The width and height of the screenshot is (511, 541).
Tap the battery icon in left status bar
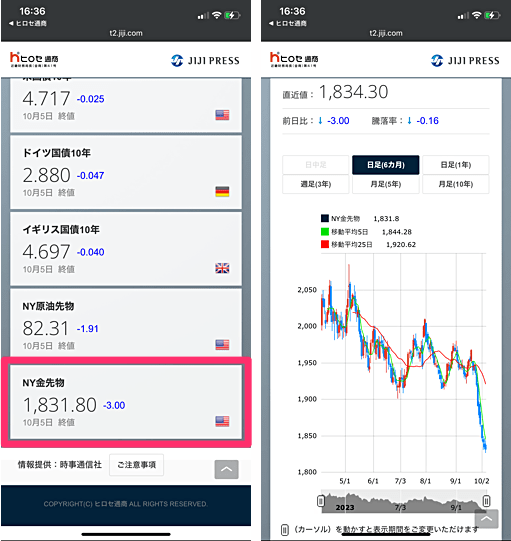tap(232, 15)
